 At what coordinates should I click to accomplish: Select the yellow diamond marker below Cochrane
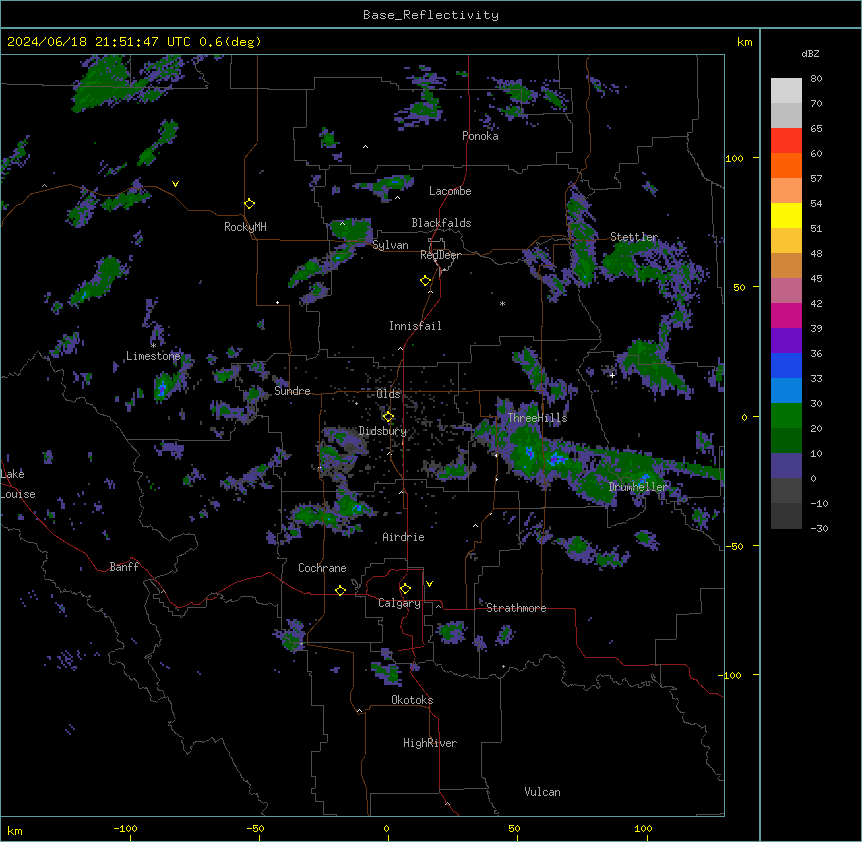point(340,590)
